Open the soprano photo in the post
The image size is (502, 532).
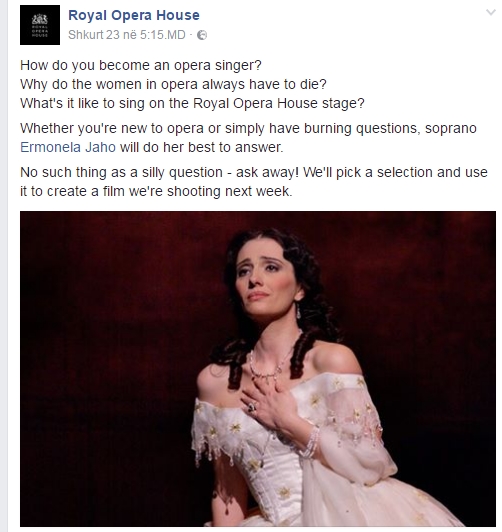(258, 369)
